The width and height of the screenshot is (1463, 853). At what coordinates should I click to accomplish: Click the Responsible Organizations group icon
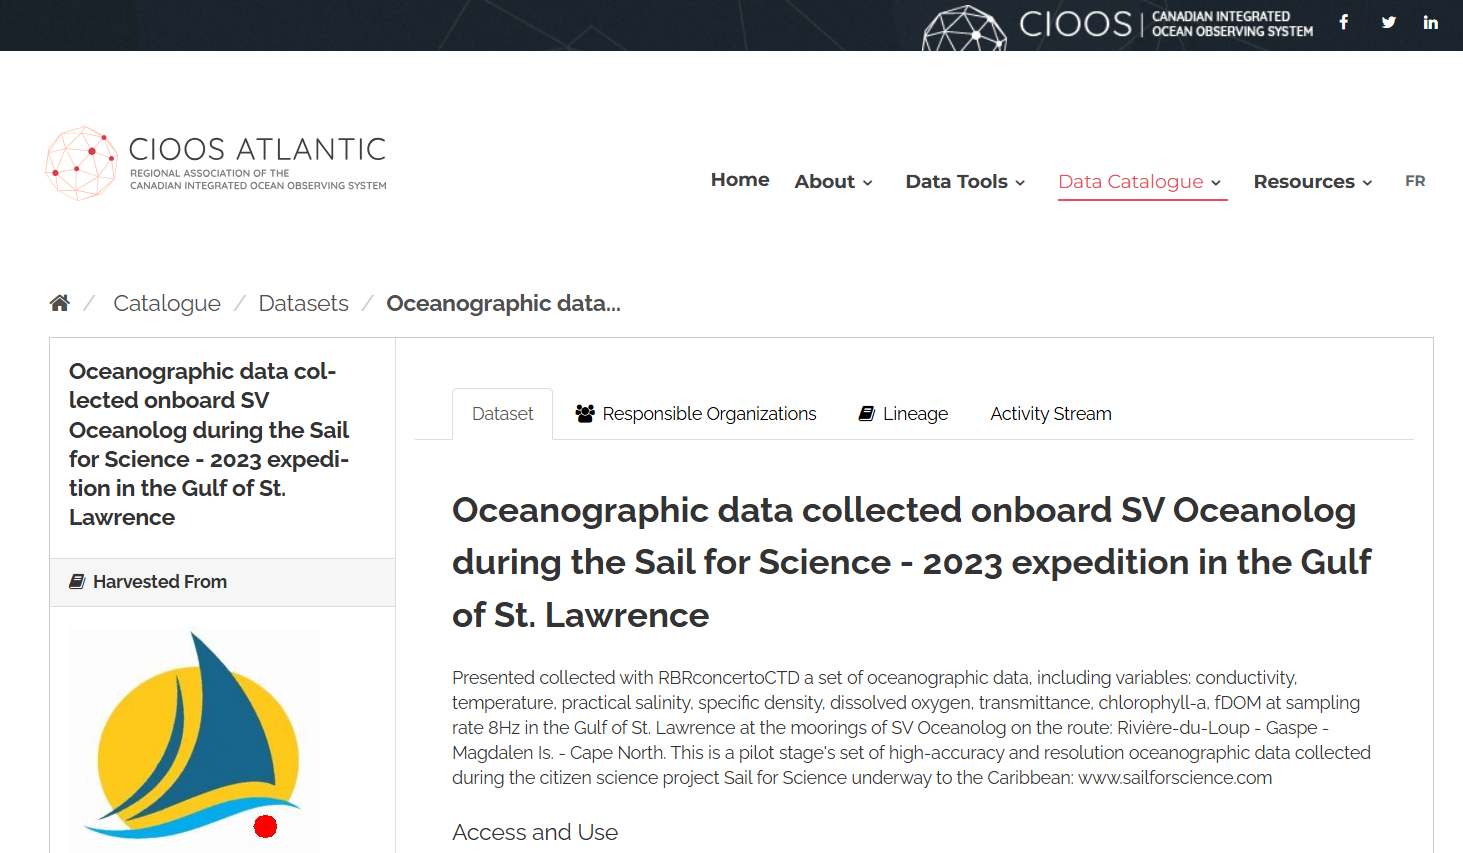(x=585, y=414)
